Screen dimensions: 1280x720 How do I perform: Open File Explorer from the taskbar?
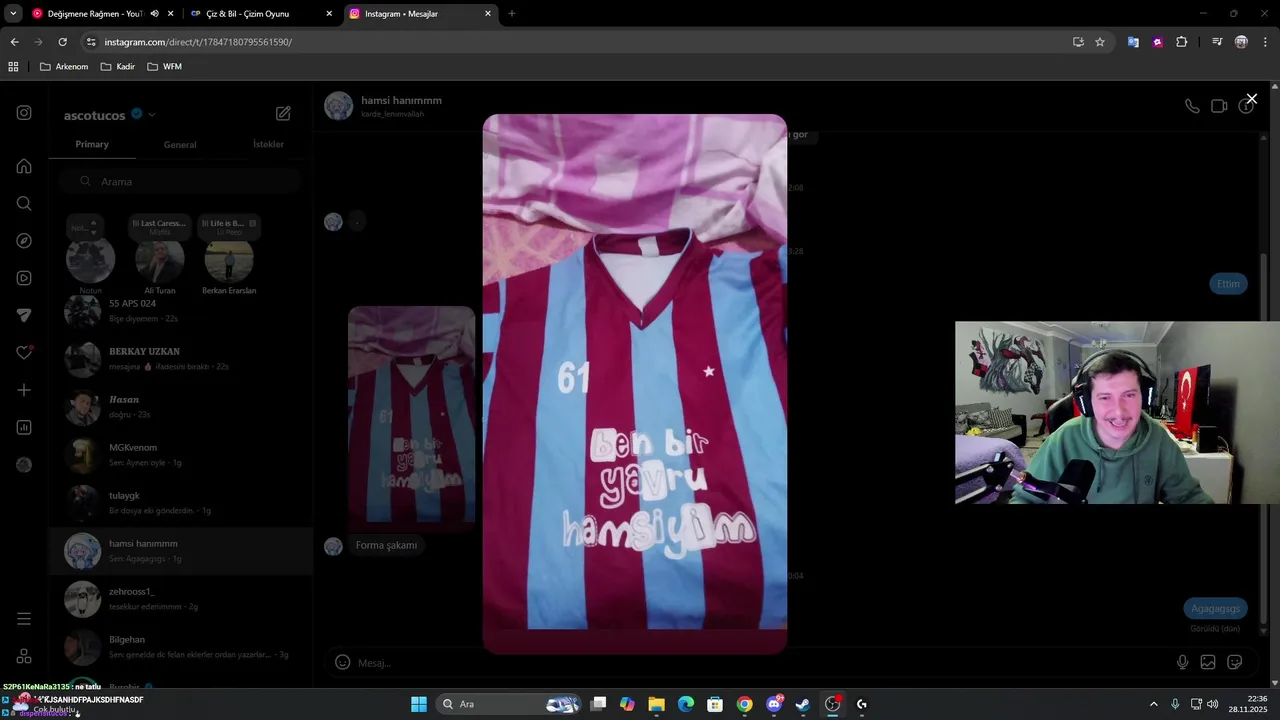coord(656,704)
